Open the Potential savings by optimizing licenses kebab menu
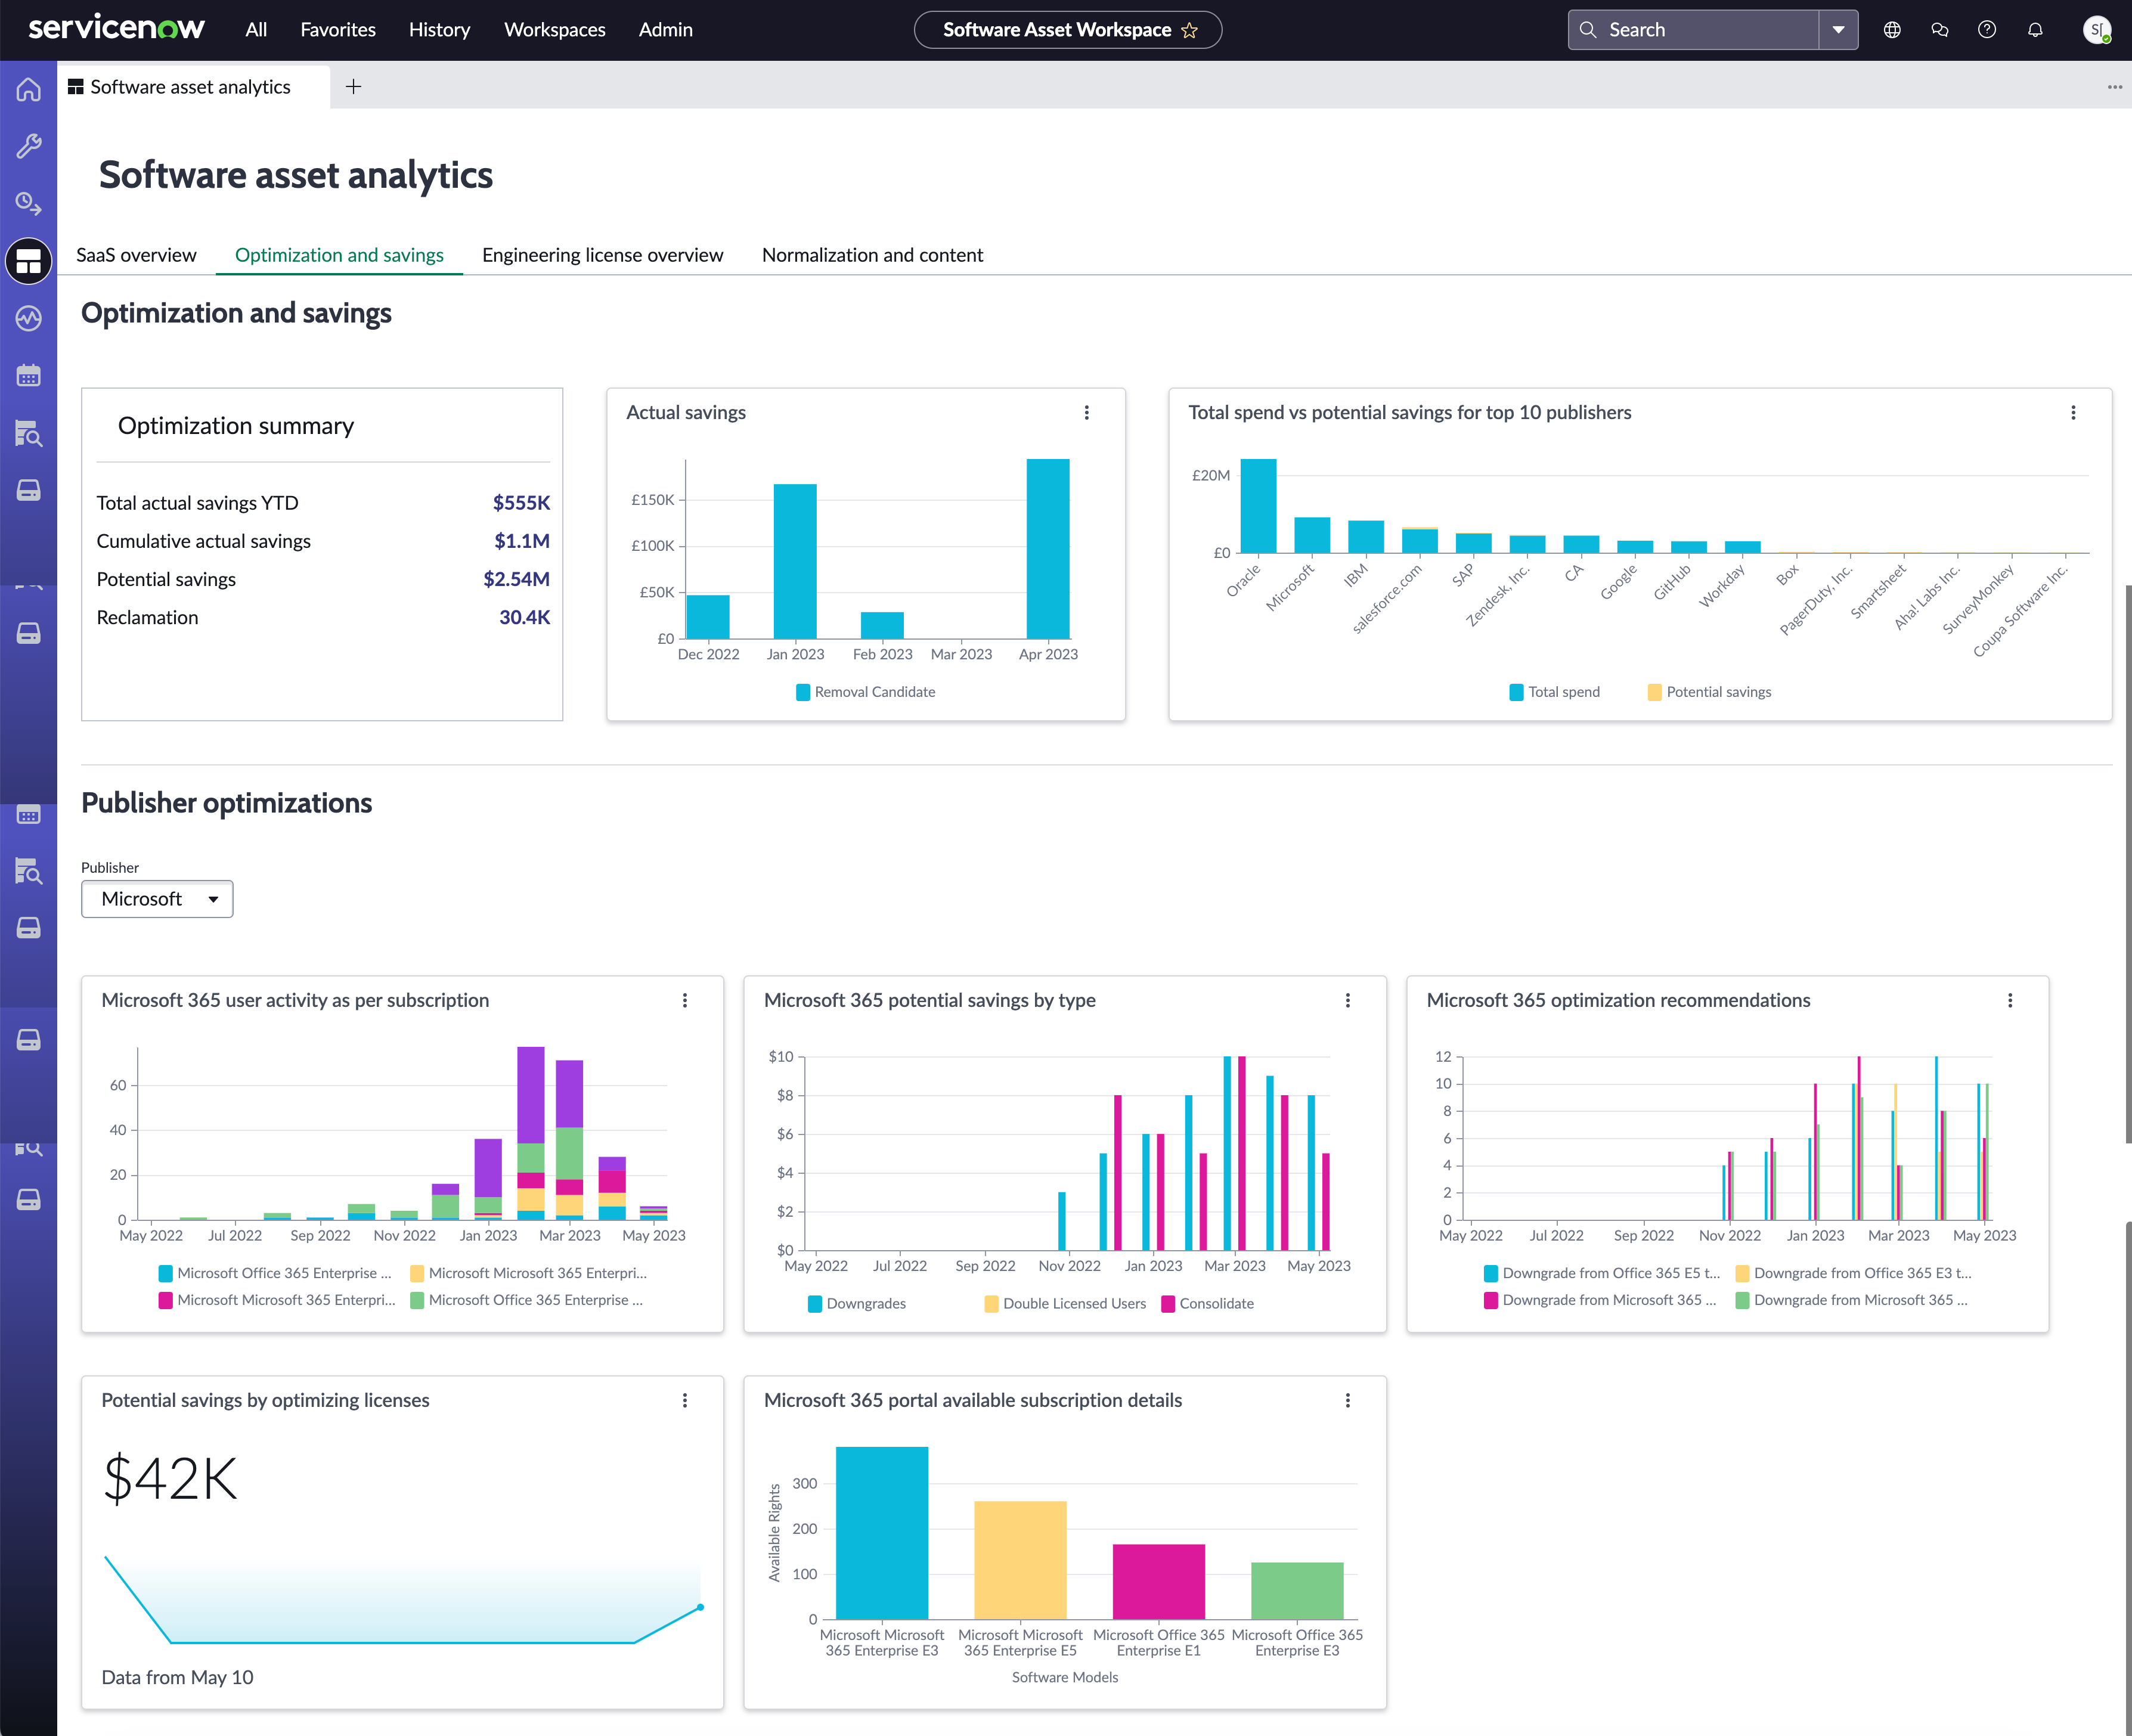 point(685,1400)
